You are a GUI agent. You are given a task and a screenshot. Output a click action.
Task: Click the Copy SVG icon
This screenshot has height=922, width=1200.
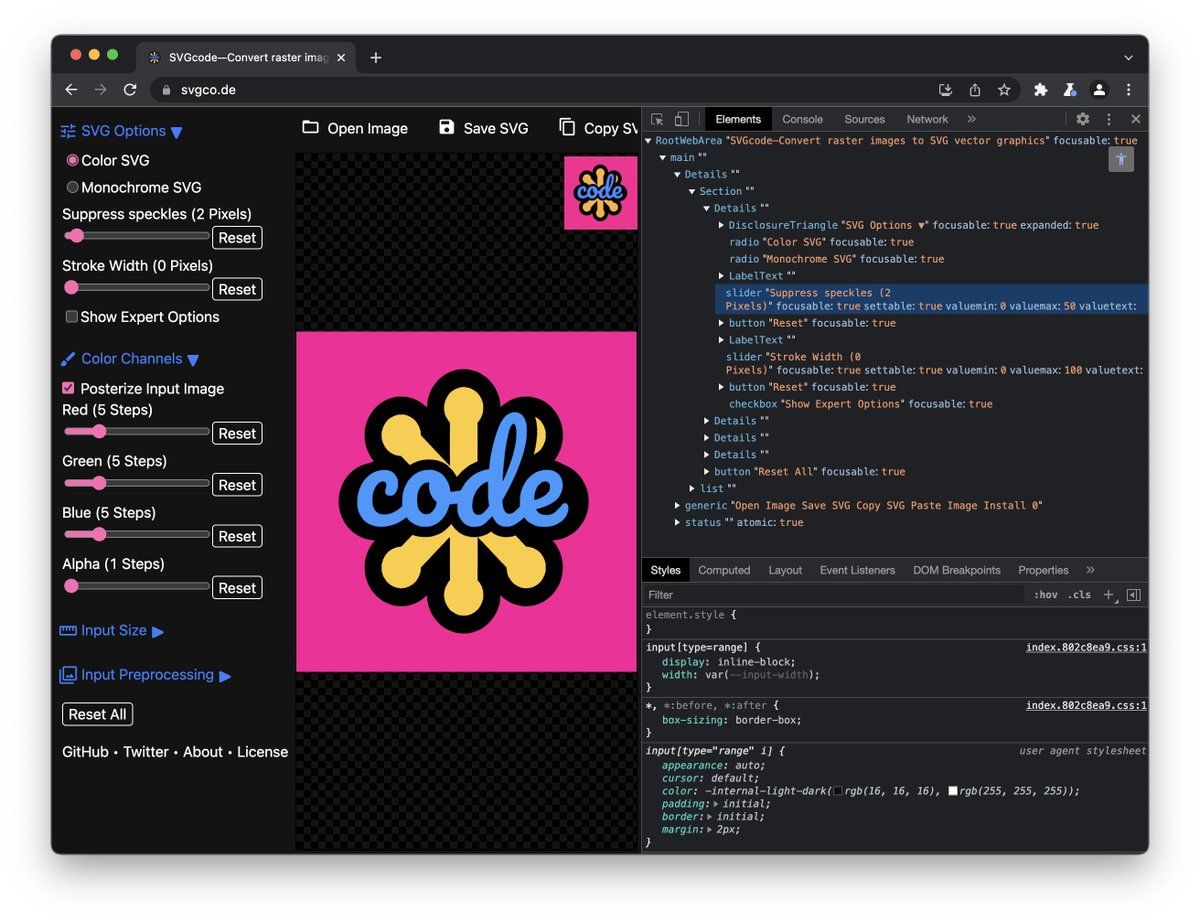point(567,127)
